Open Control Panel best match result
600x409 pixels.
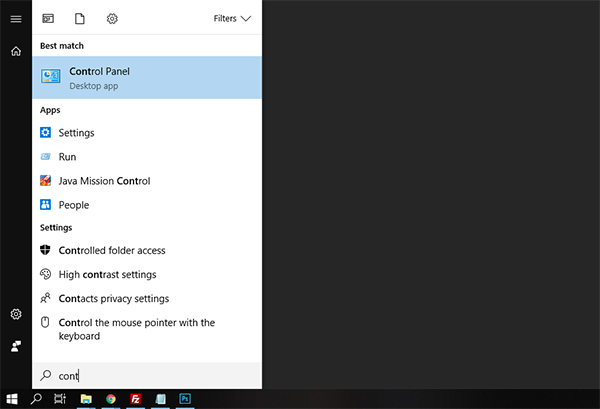pyautogui.click(x=147, y=78)
